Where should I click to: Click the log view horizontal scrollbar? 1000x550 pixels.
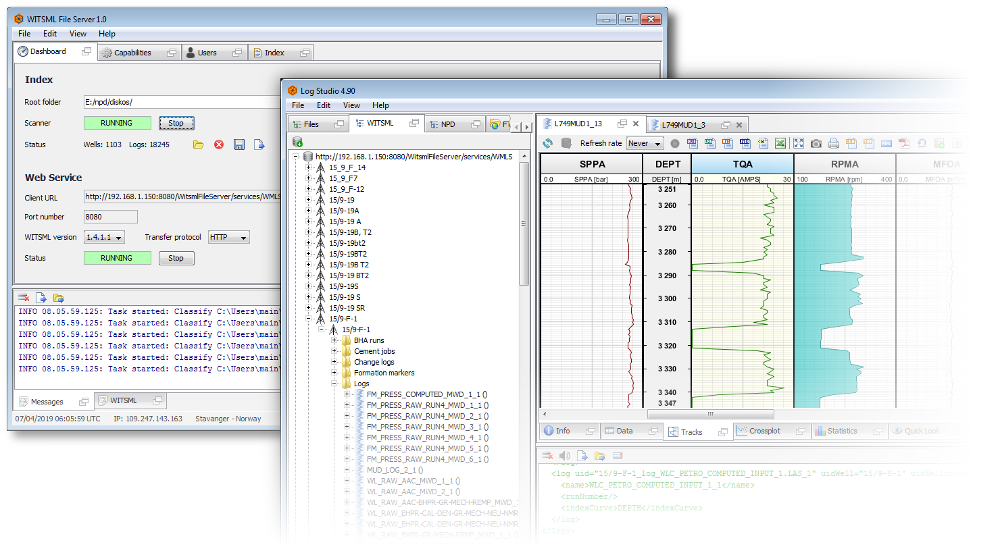point(710,414)
